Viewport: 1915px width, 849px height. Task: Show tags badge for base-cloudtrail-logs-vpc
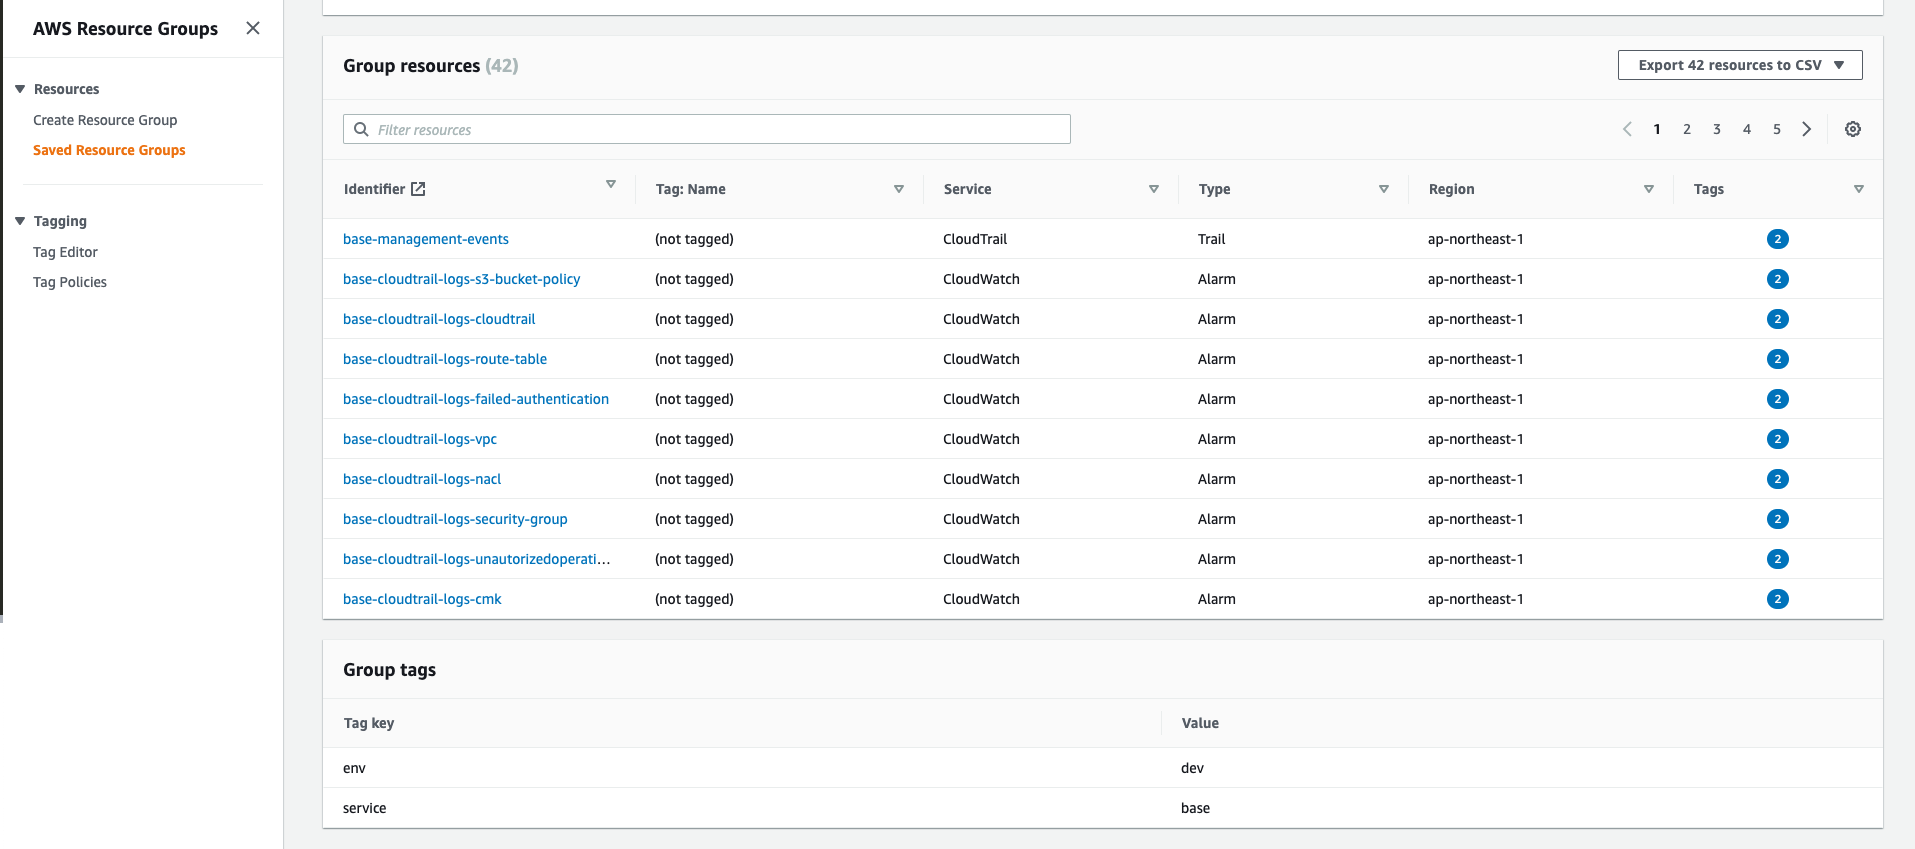(1777, 439)
